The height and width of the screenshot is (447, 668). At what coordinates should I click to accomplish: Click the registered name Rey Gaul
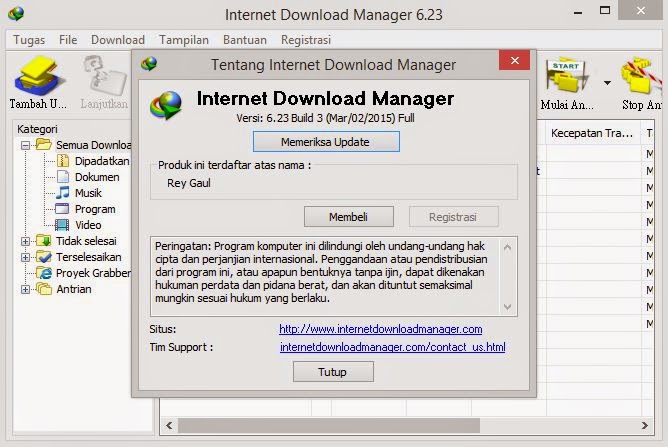[189, 183]
